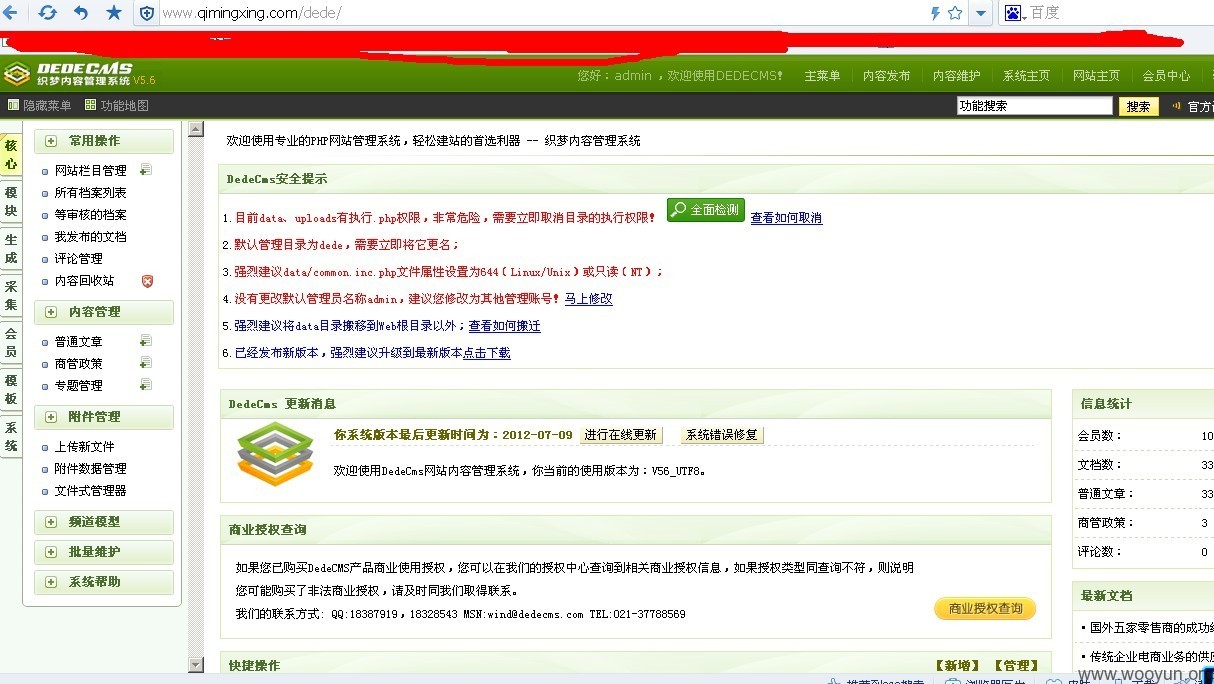Click the blue favorites star in browser toolbar
The width and height of the screenshot is (1214, 684).
tap(114, 13)
